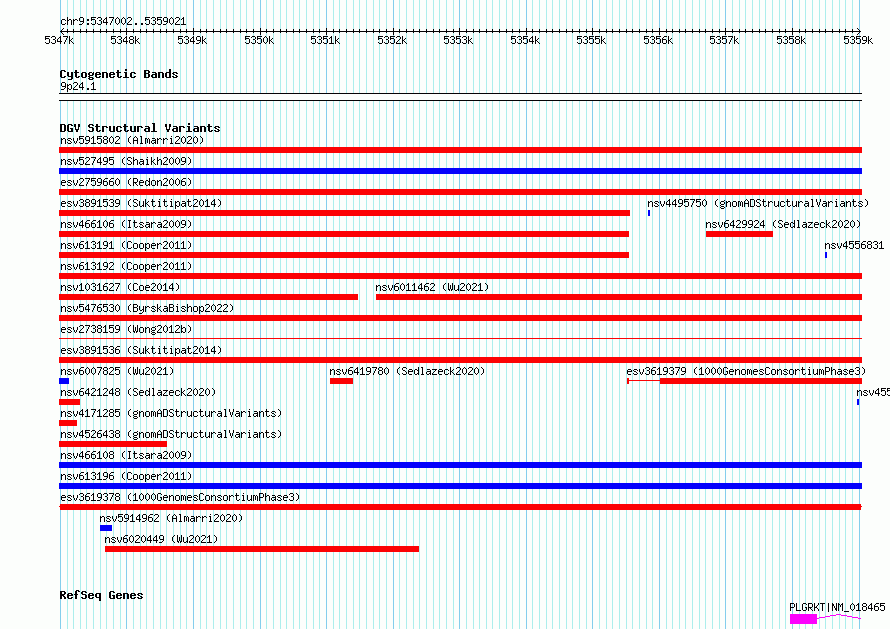This screenshot has height=629, width=890.
Task: Select the 5347k ruler position
Action: click(x=59, y=40)
